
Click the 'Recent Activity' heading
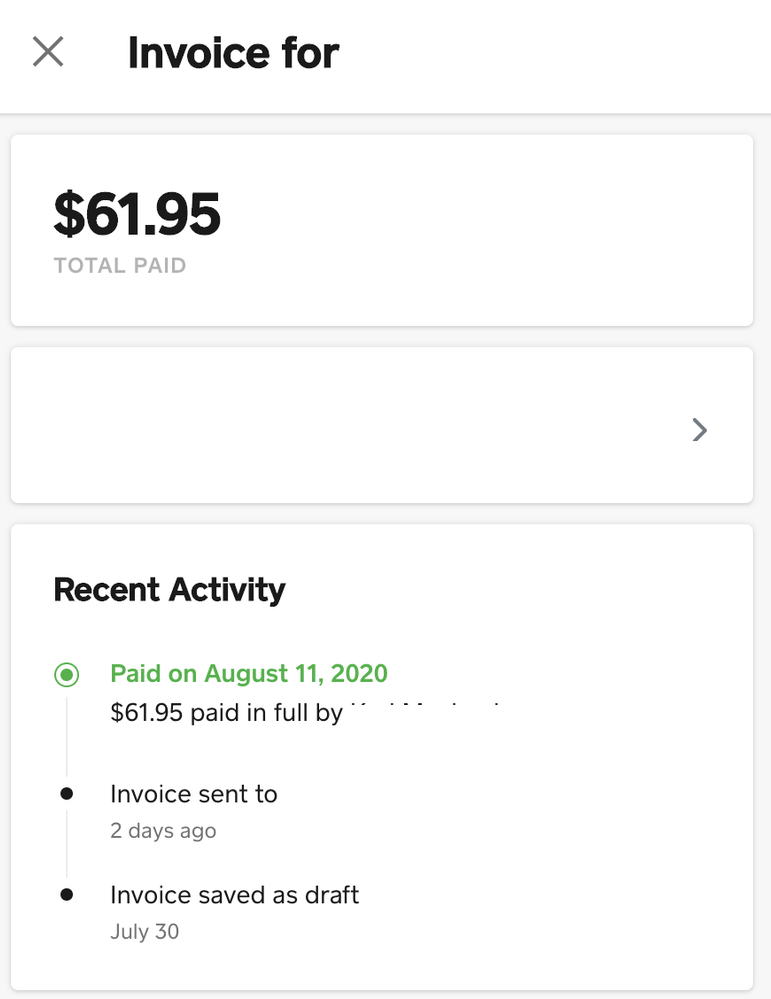(169, 590)
